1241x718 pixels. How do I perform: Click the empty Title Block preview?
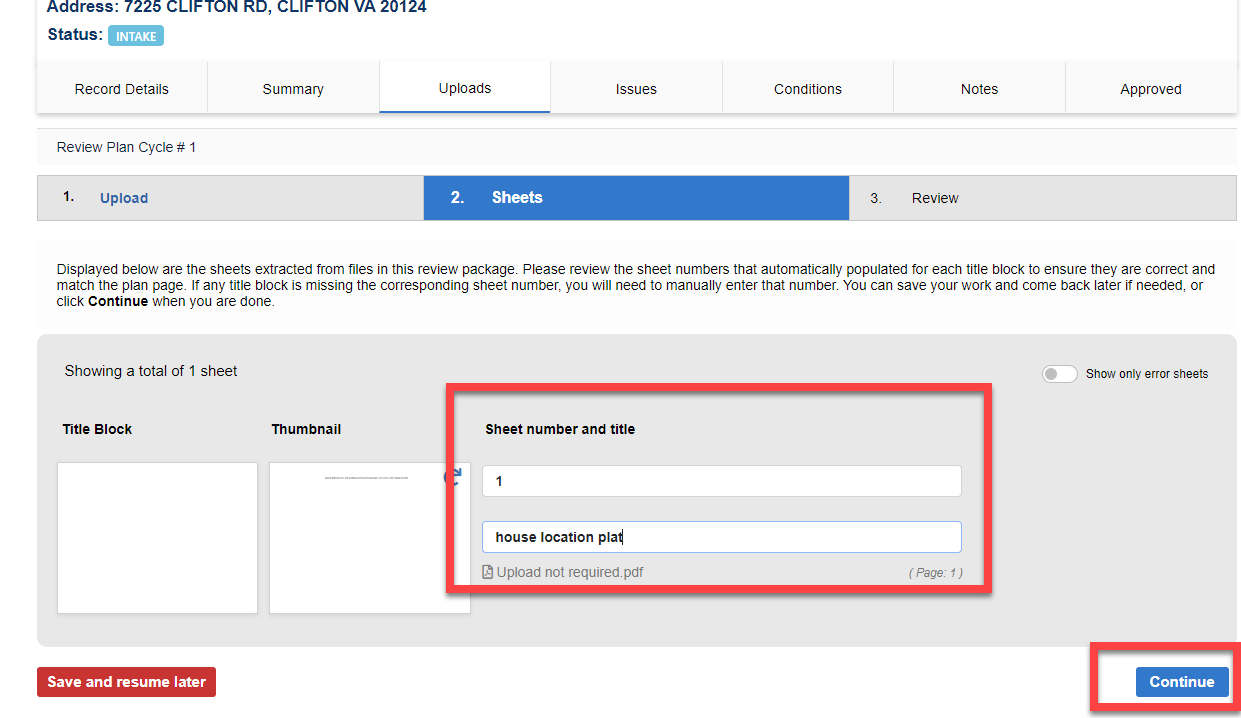click(x=157, y=538)
